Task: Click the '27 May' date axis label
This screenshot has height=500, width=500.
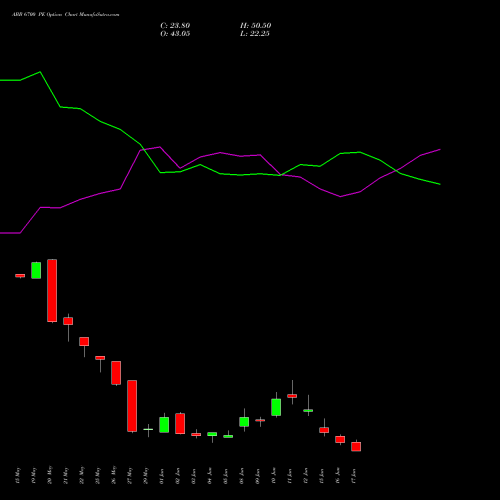Action: (x=130, y=475)
